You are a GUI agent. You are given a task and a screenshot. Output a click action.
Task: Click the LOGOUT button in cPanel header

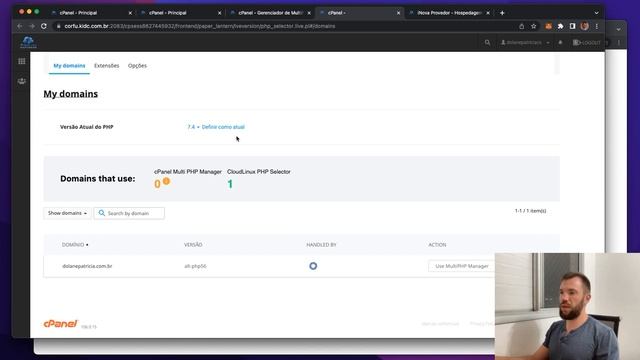click(587, 42)
